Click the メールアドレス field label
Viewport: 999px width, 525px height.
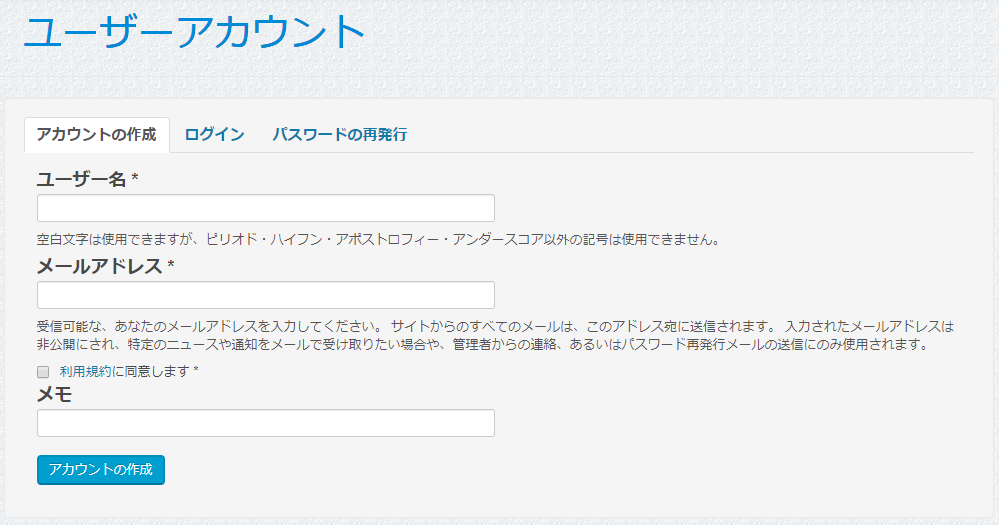pyautogui.click(x=106, y=266)
